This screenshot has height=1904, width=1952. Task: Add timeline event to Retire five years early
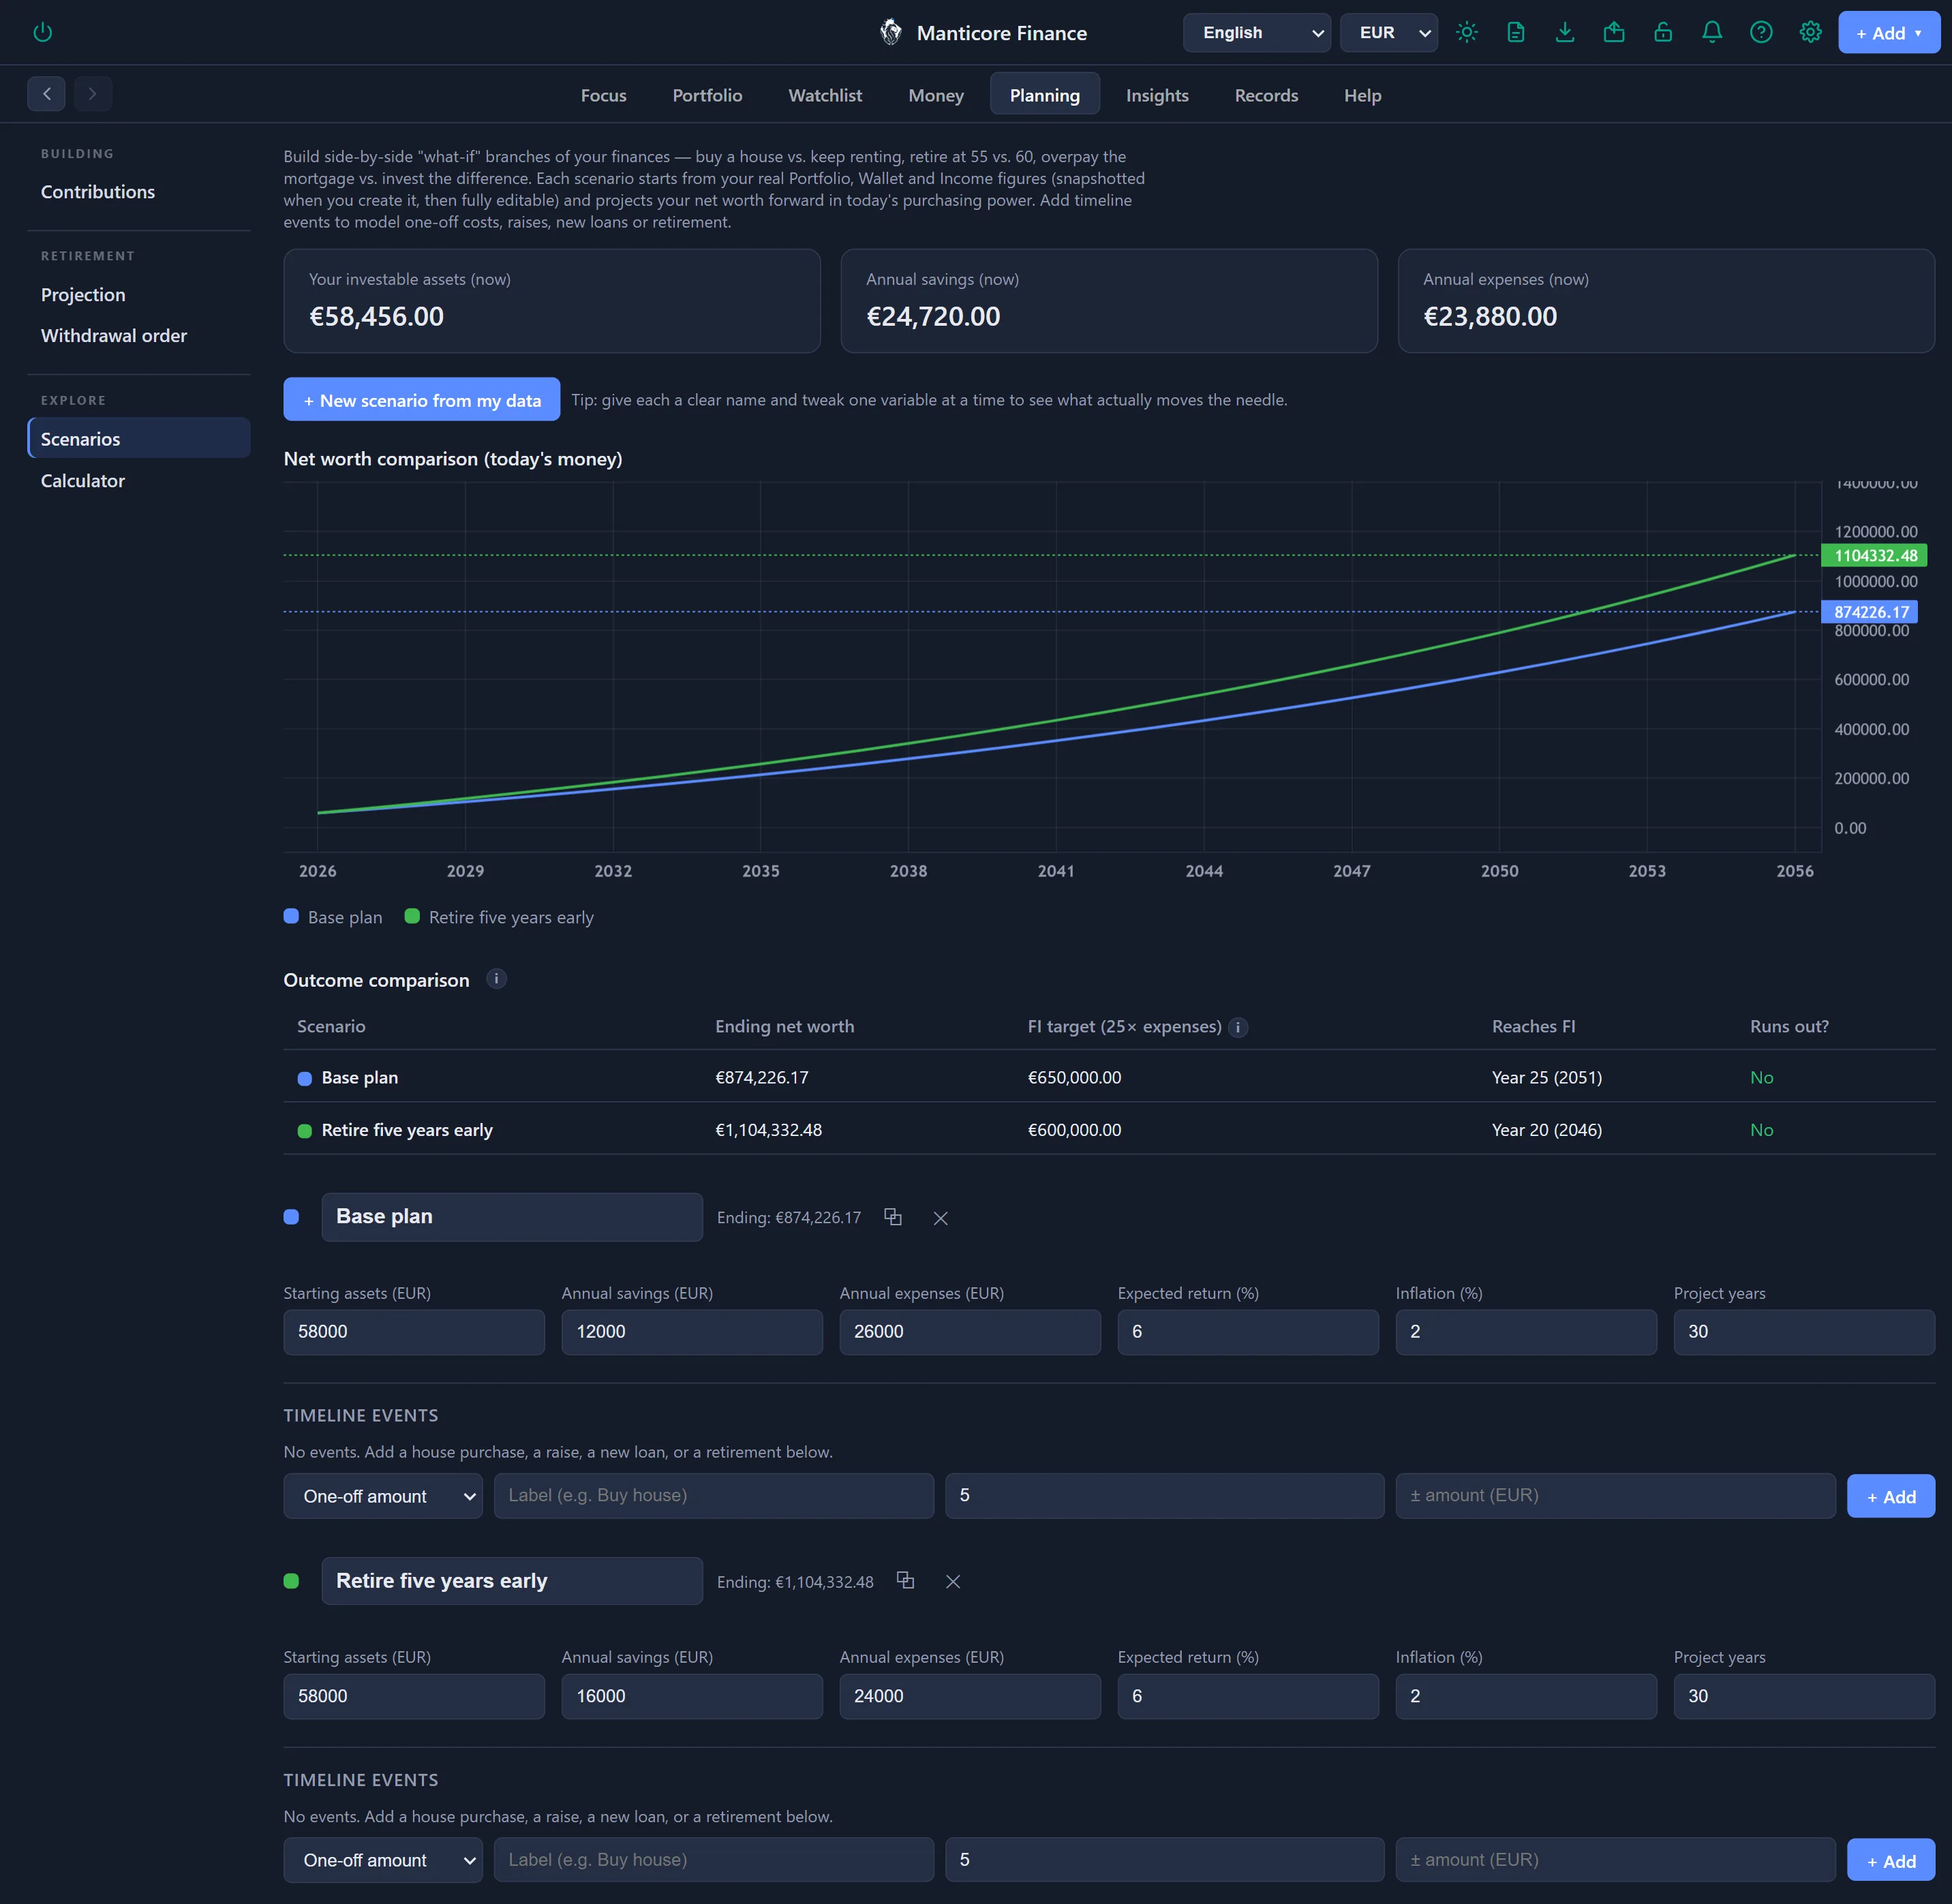click(1890, 1861)
